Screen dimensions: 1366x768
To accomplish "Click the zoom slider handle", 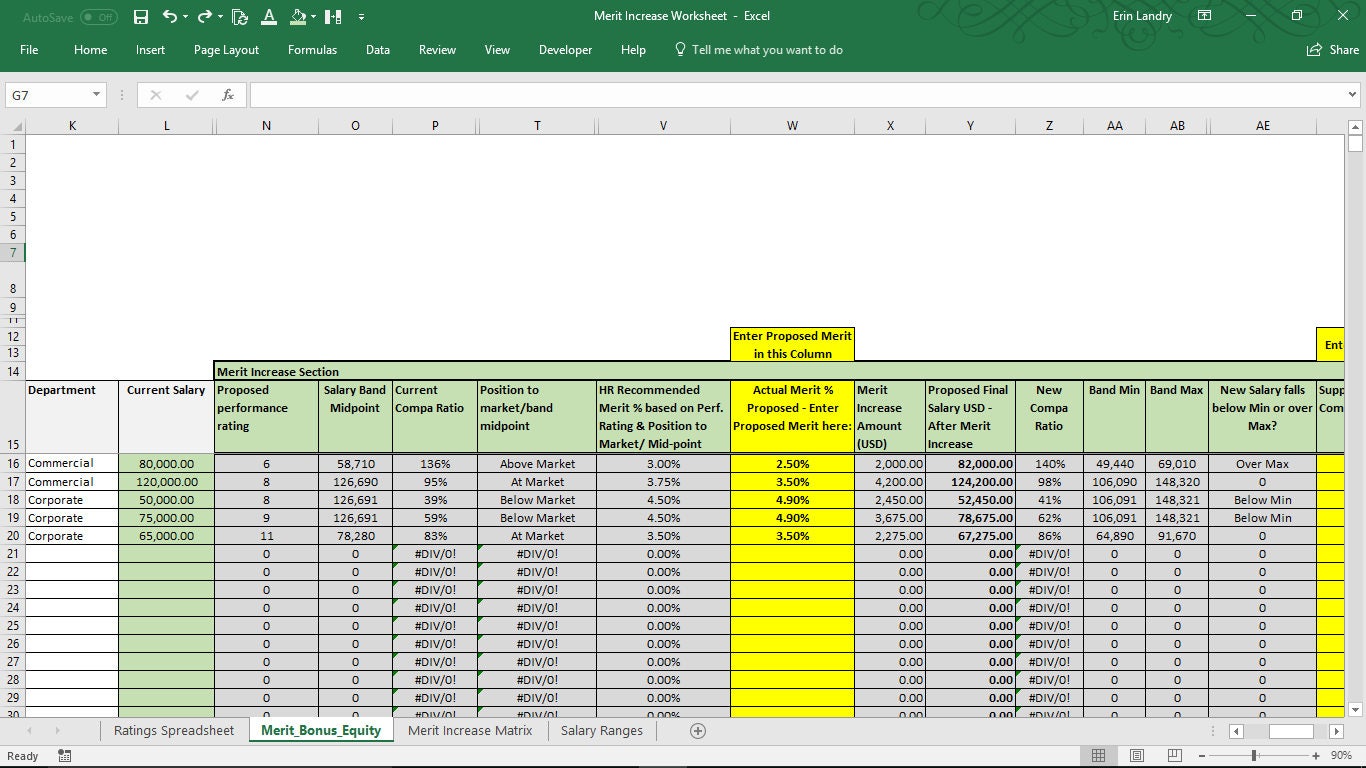I will 1253,756.
